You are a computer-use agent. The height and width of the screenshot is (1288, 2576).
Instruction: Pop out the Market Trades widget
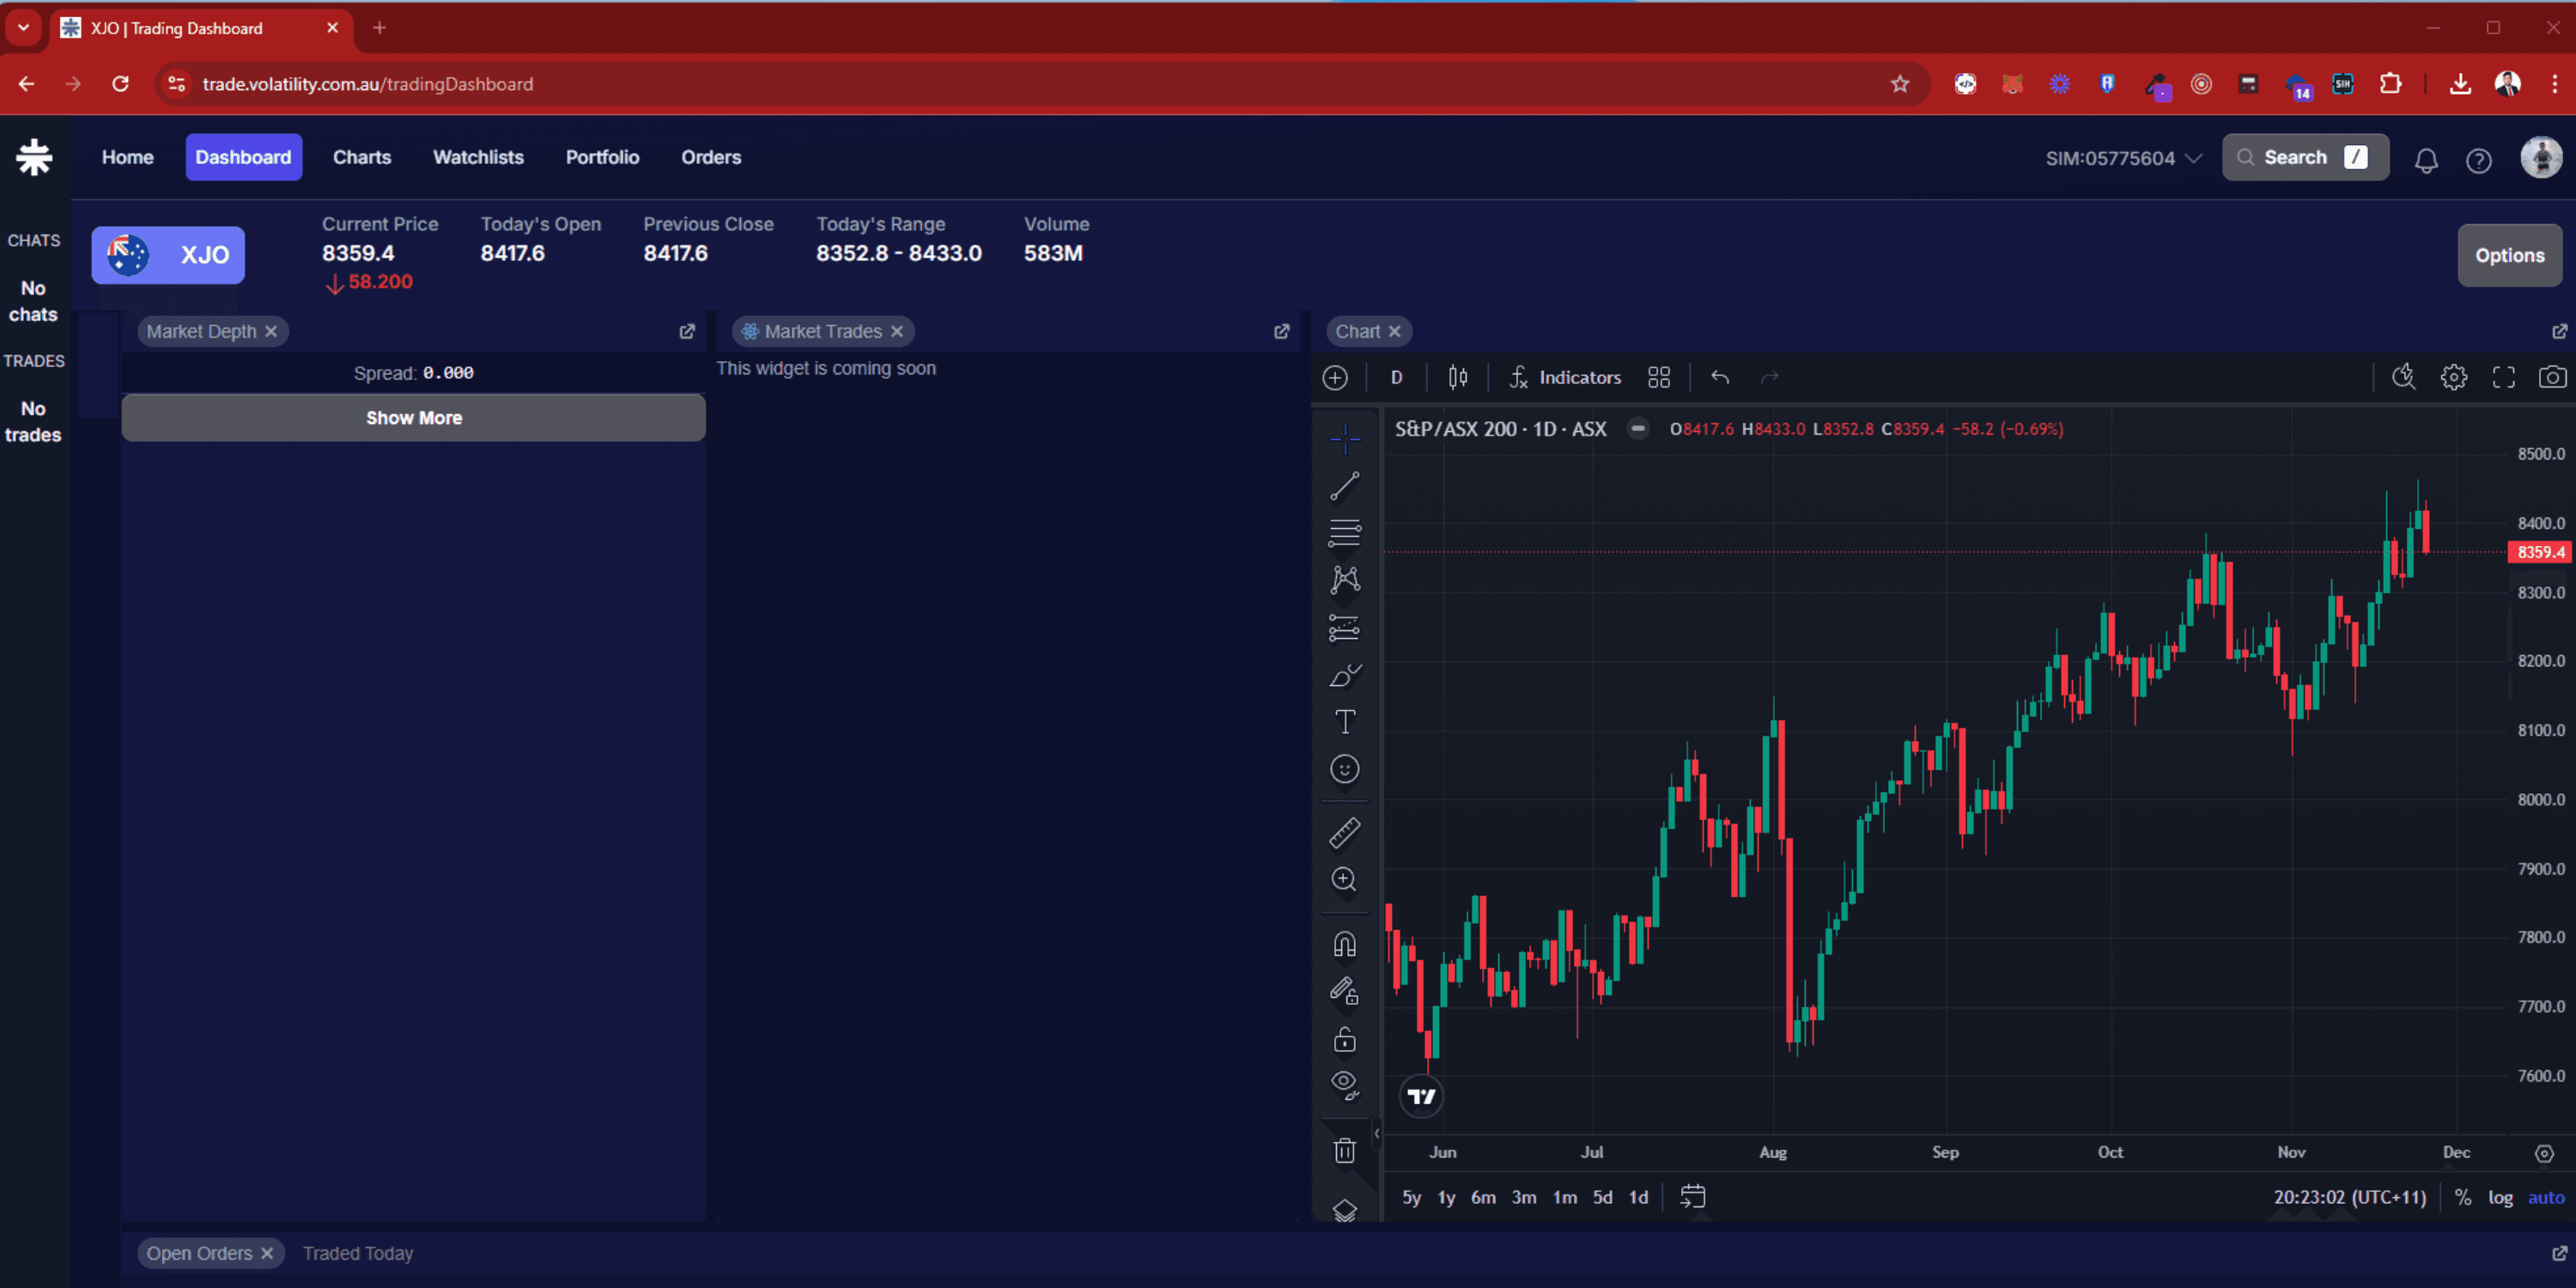(1281, 331)
